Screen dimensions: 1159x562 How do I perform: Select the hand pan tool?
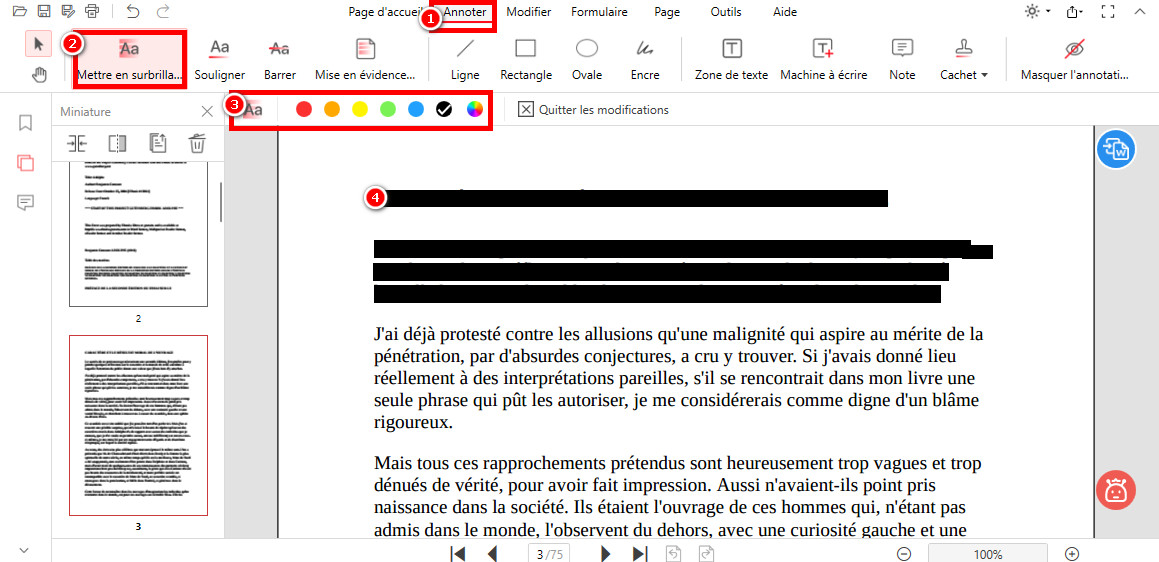pyautogui.click(x=38, y=74)
